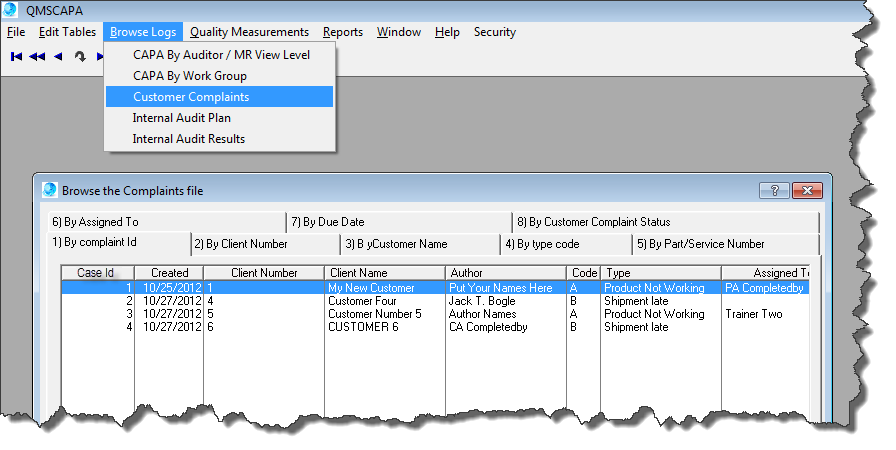The height and width of the screenshot is (450, 896).
Task: Click the QMSCAPA globe application icon
Action: point(11,10)
